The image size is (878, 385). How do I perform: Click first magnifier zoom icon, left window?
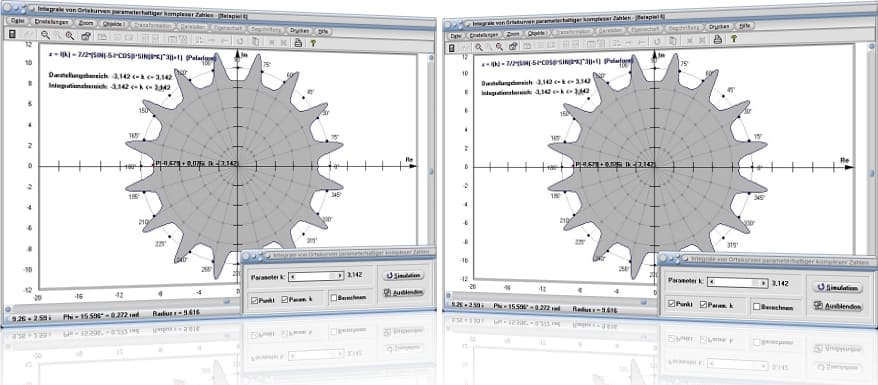(45, 35)
